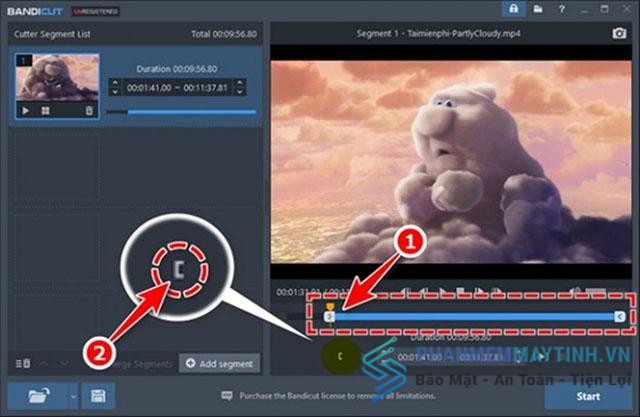Open the output folder icon in title bar
The width and height of the screenshot is (640, 417).
coord(538,9)
